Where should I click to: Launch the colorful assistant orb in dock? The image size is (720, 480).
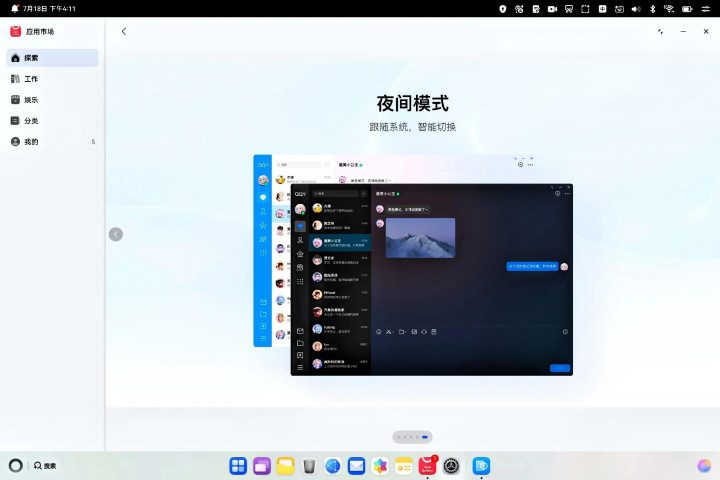pyautogui.click(x=704, y=466)
